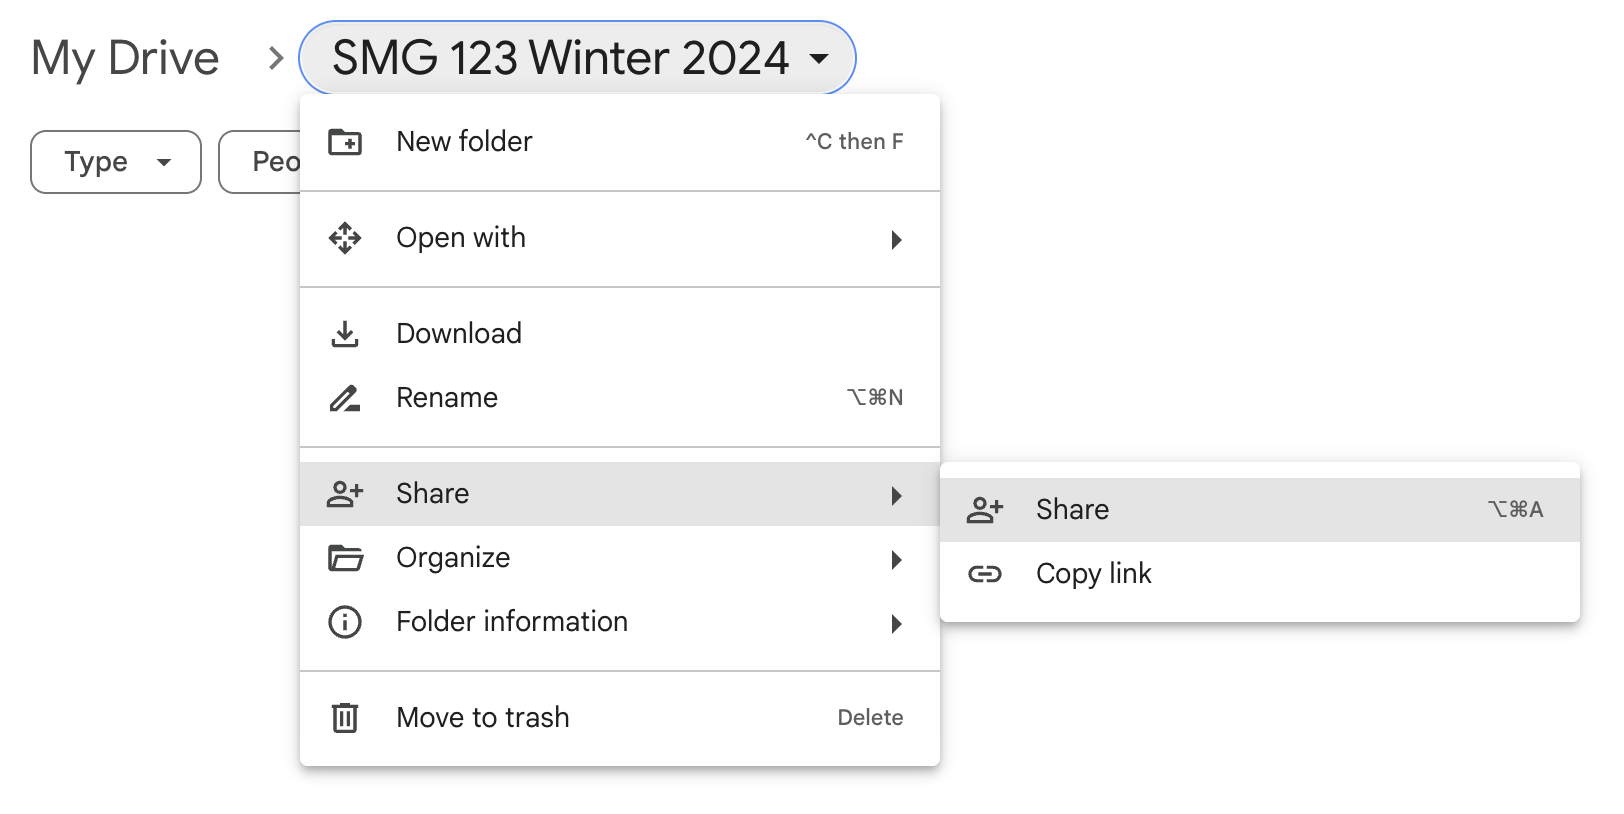The height and width of the screenshot is (814, 1624).
Task: Click the Organize folder icon
Action: 345,558
